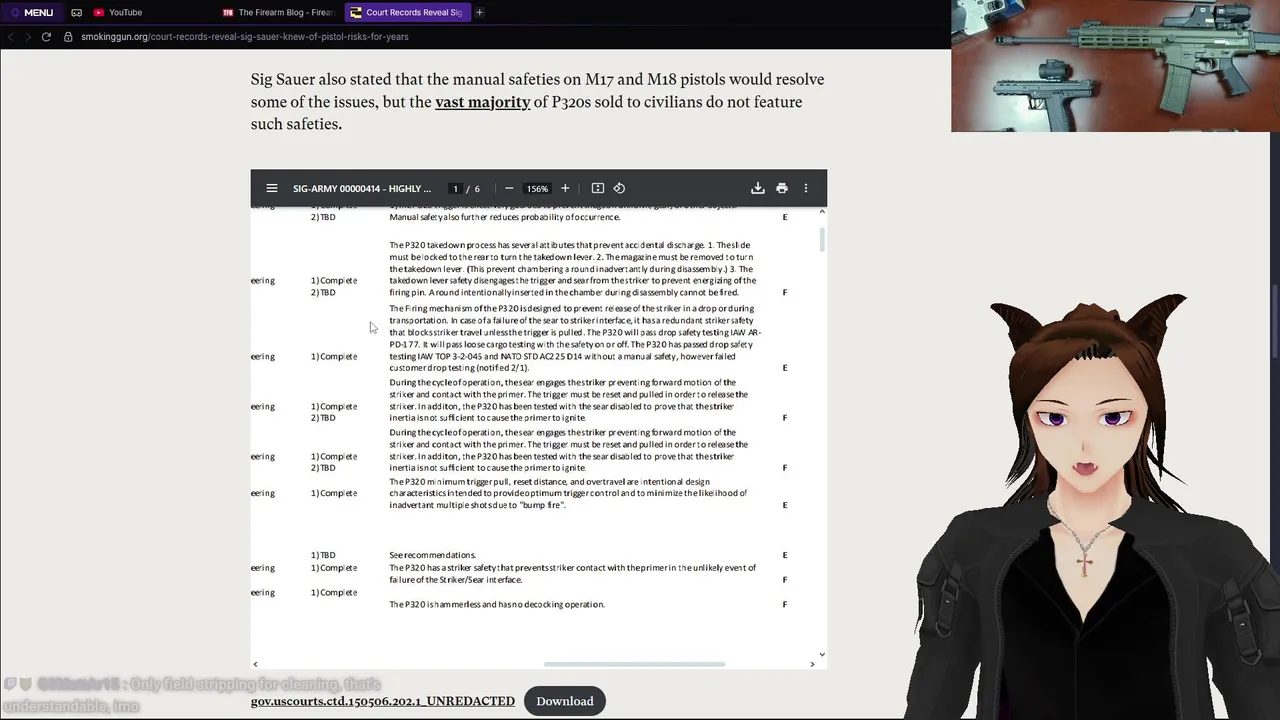Click PDF horizontal scrollbar right arrow

(812, 664)
